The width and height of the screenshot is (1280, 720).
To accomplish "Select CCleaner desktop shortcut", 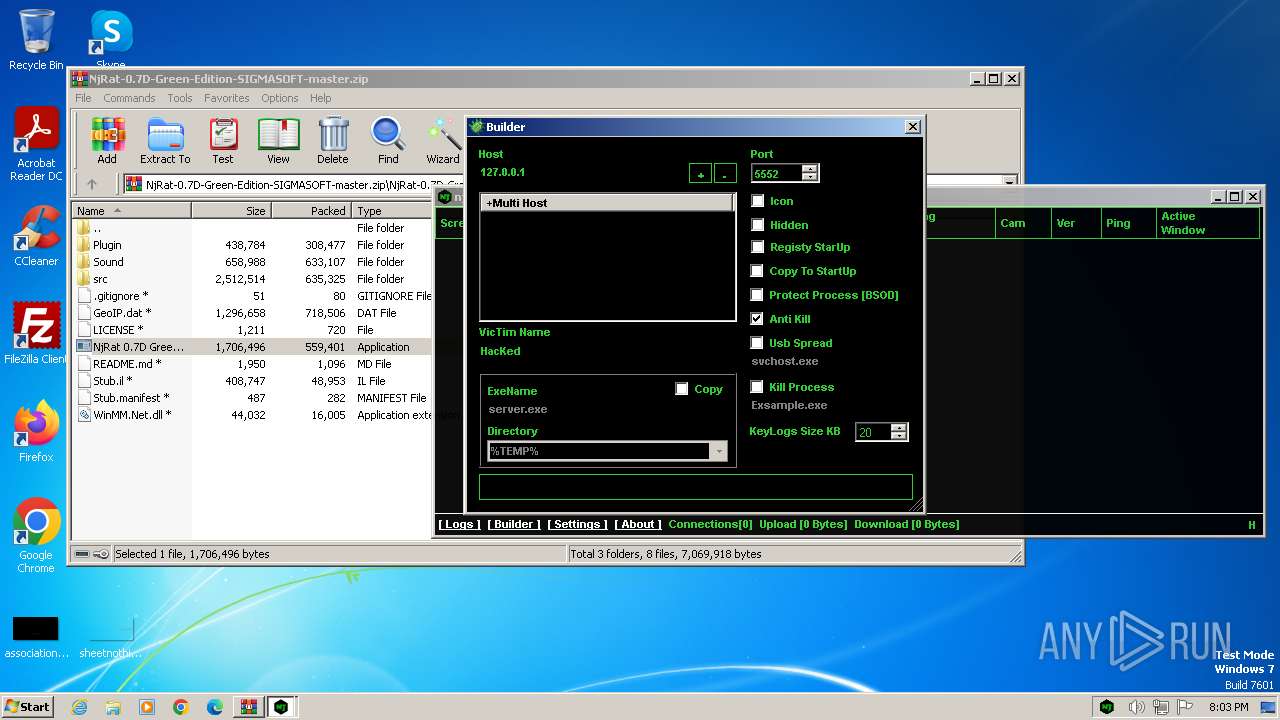I will tap(36, 236).
